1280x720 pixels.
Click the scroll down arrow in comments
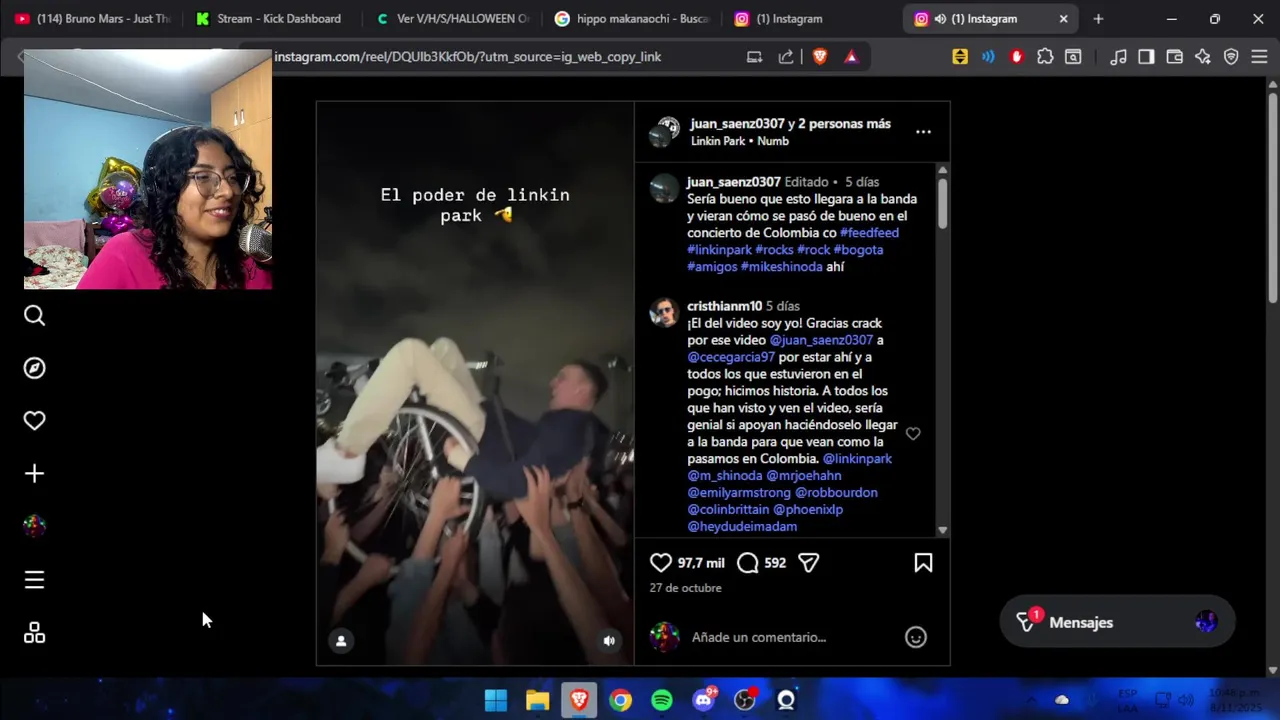tap(942, 530)
